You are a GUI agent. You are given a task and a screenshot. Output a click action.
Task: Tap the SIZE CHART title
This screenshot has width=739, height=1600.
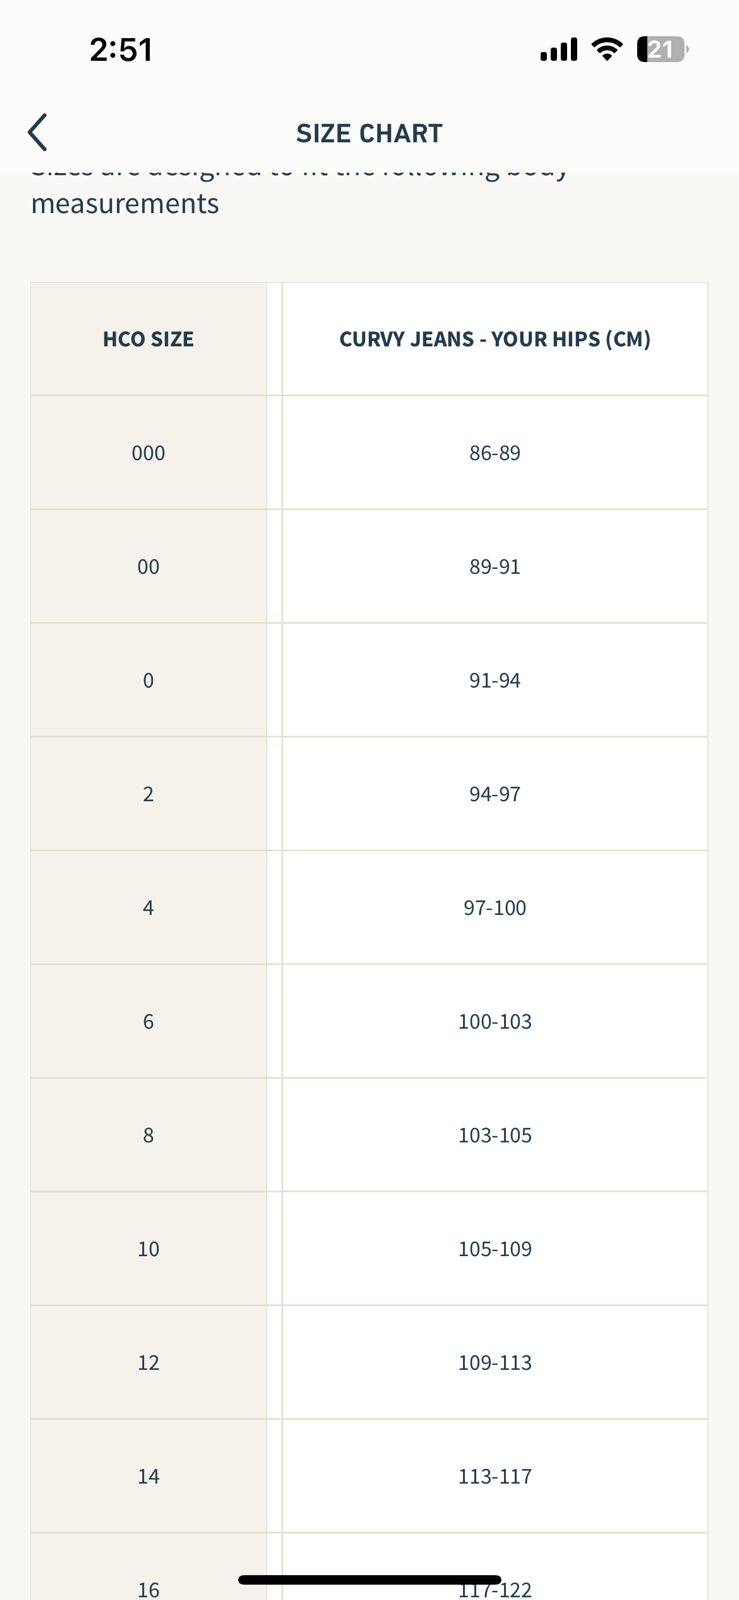click(369, 133)
